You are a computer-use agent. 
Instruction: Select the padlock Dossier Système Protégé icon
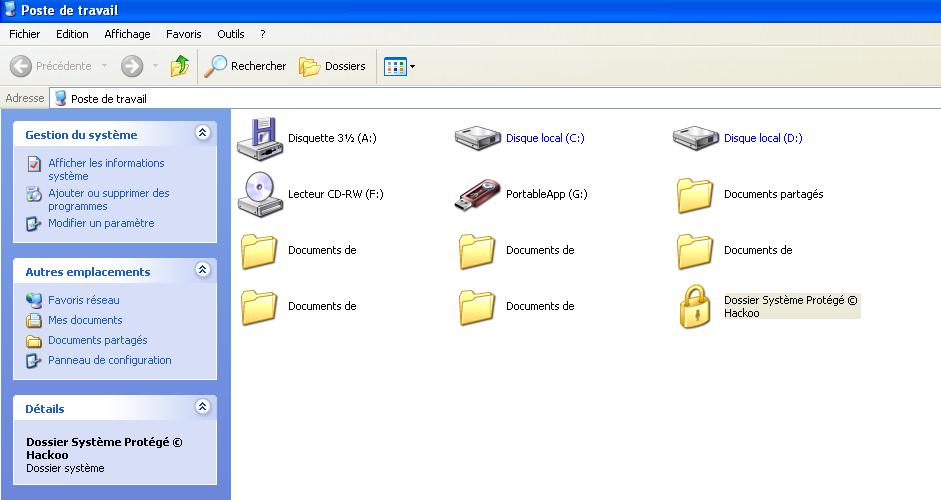tap(695, 306)
